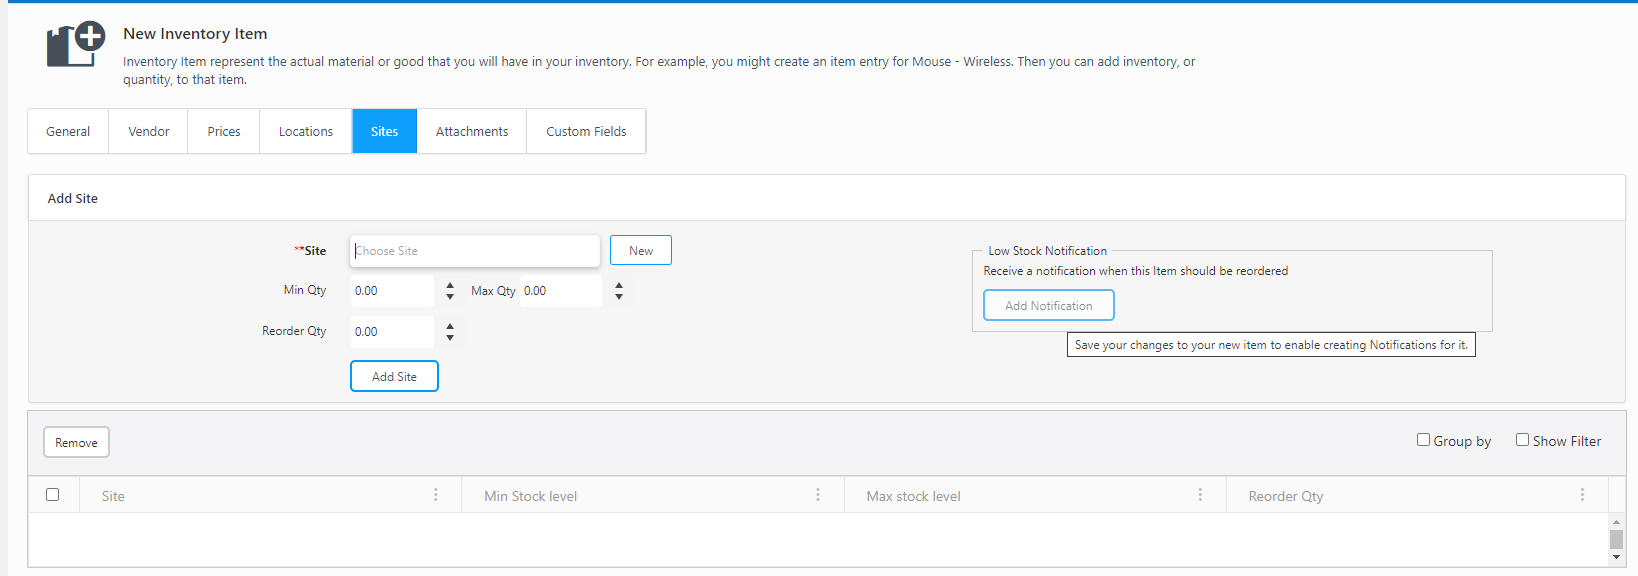Increase Reorder Qty with up arrow
The image size is (1638, 576).
click(x=450, y=326)
